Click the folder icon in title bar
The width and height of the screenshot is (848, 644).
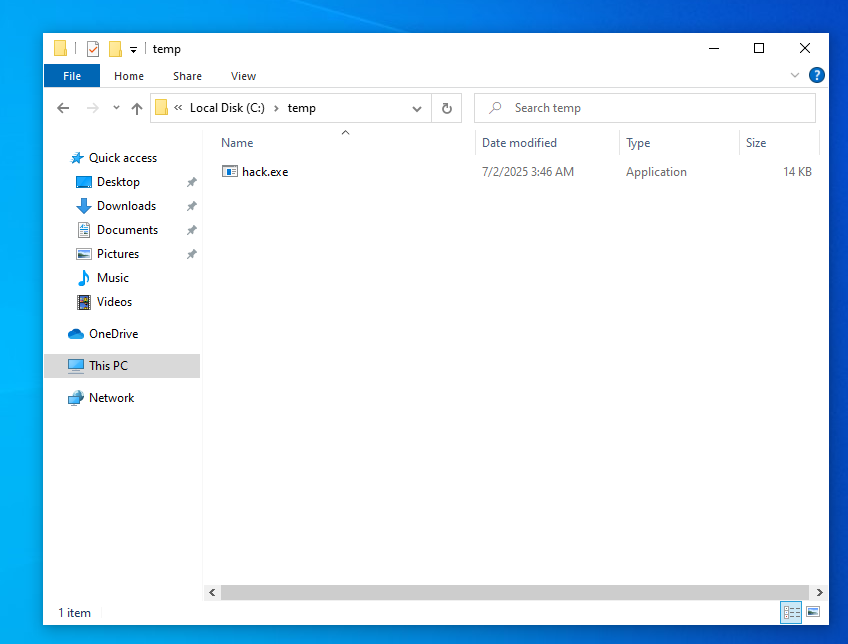tap(61, 48)
